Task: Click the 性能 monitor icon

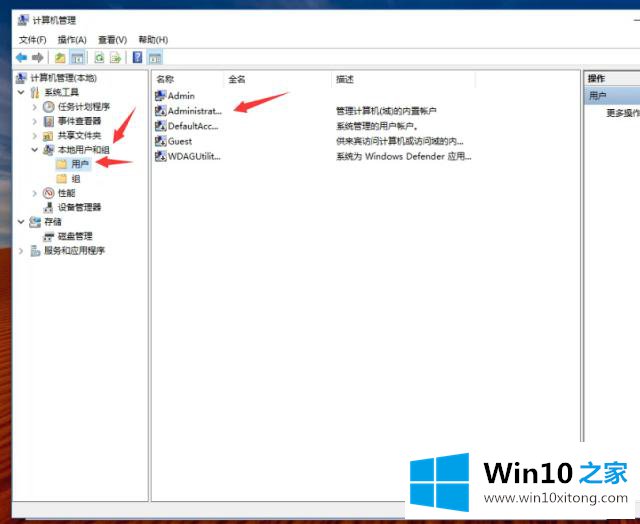Action: (49, 193)
